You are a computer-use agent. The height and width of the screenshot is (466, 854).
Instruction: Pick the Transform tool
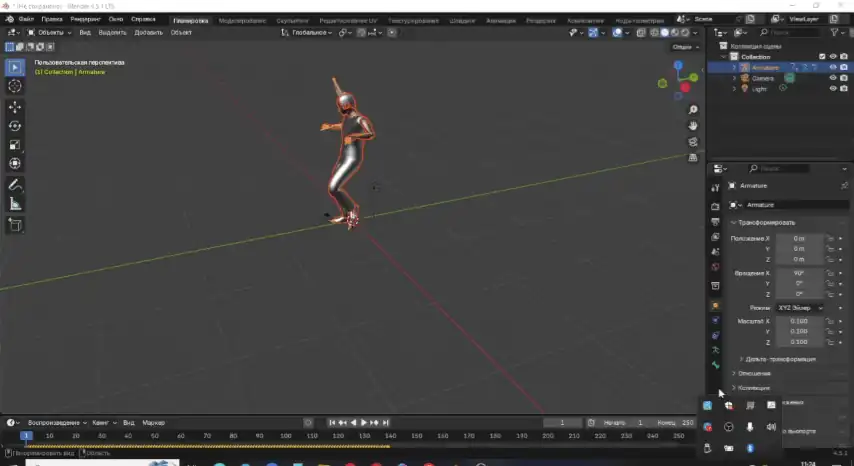point(15,163)
